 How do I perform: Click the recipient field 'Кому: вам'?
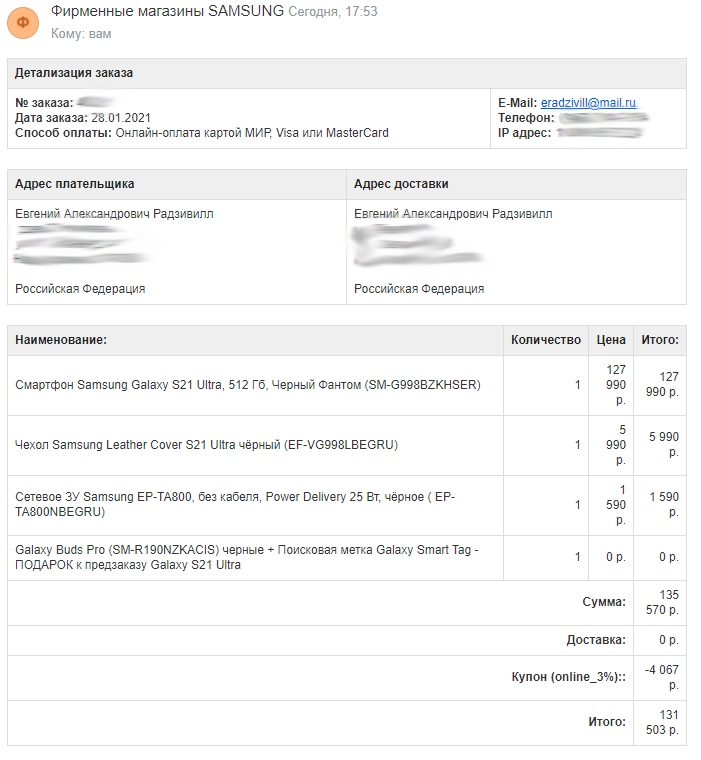[81, 33]
